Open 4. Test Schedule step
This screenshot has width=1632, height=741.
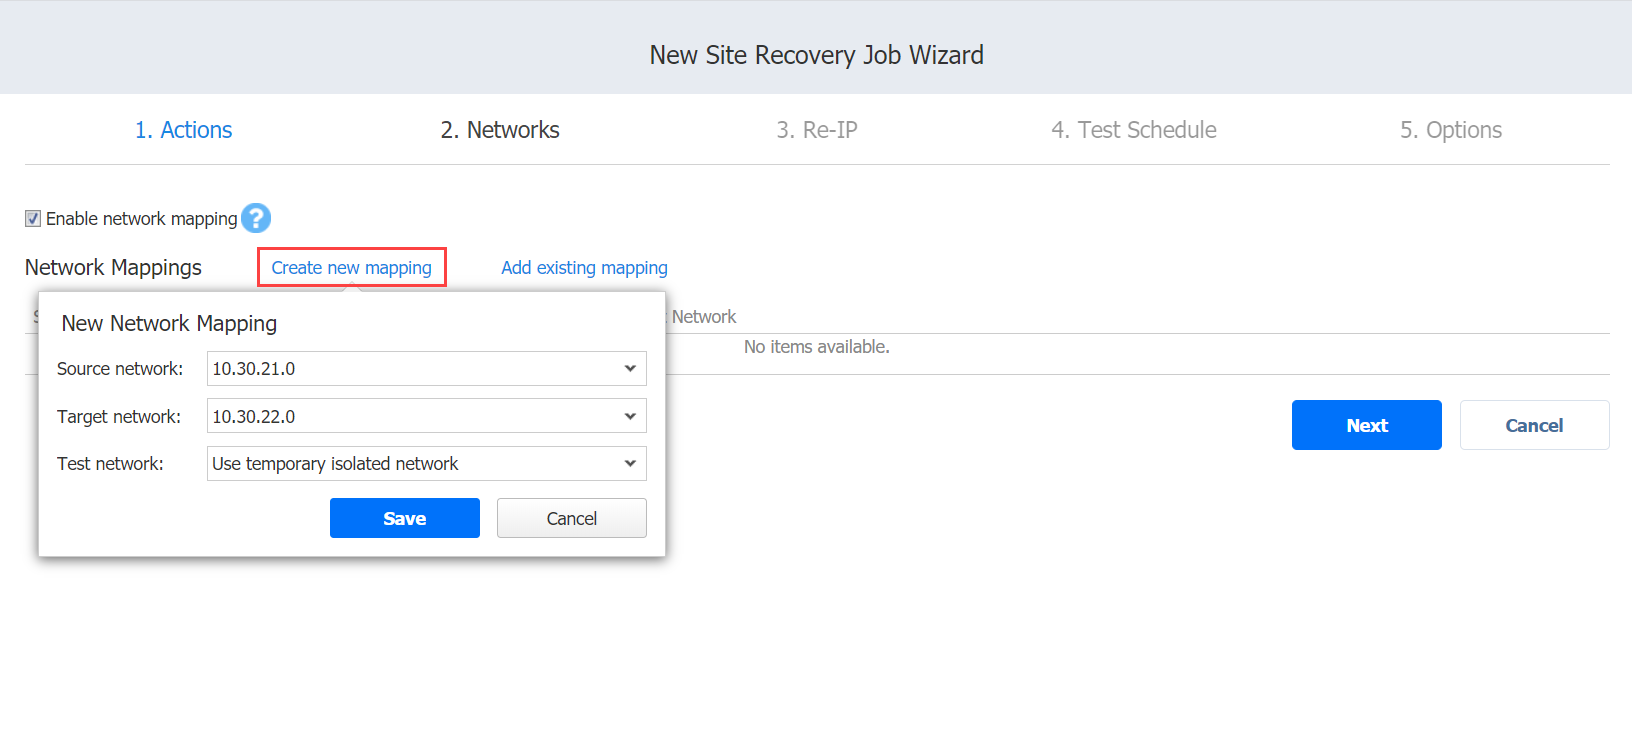tap(1134, 130)
